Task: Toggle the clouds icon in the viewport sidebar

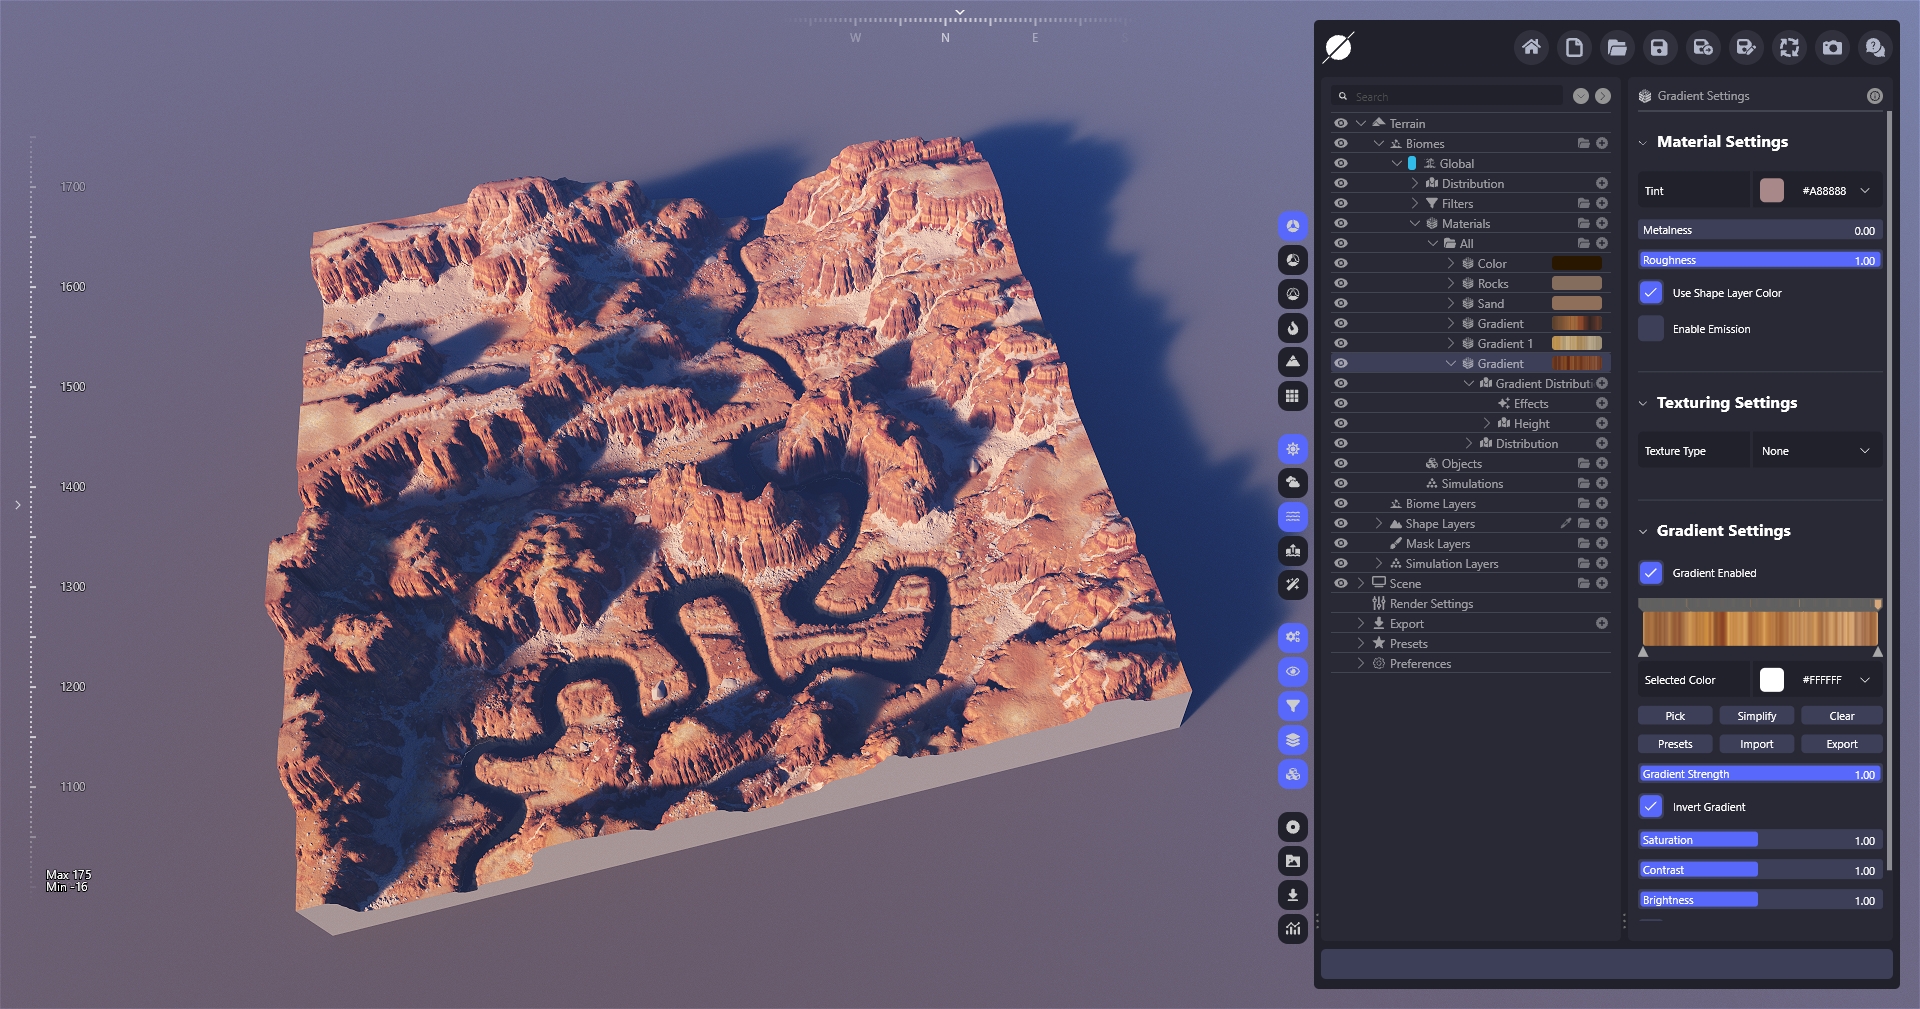Action: (1293, 483)
